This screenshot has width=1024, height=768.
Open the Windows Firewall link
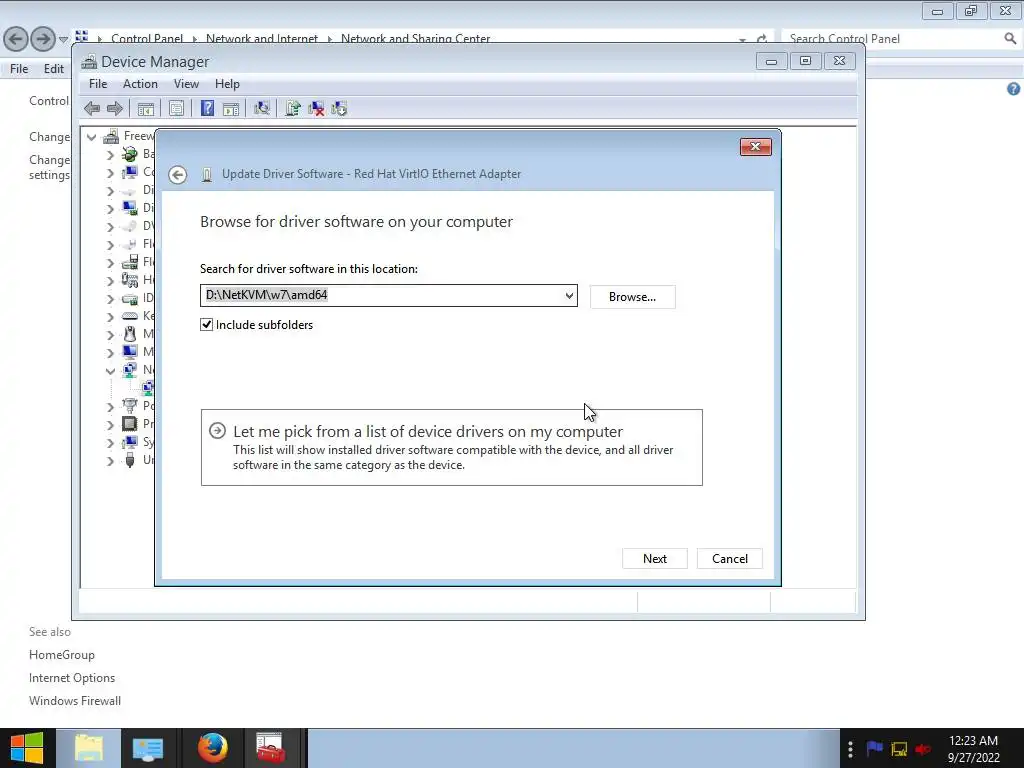[74, 701]
